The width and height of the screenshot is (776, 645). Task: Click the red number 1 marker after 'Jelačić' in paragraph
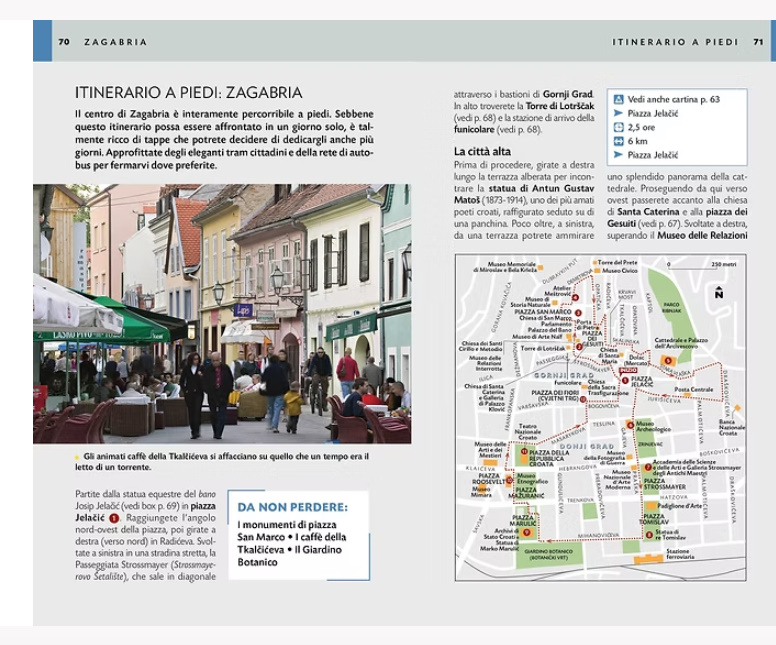tap(114, 518)
